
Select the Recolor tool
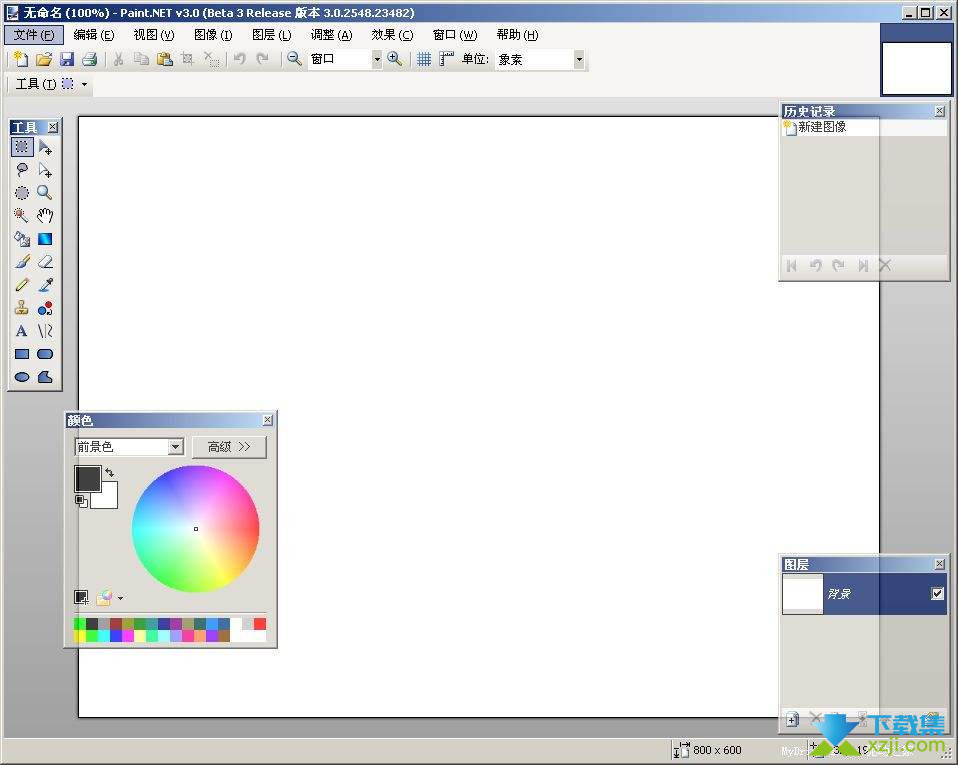tap(45, 308)
